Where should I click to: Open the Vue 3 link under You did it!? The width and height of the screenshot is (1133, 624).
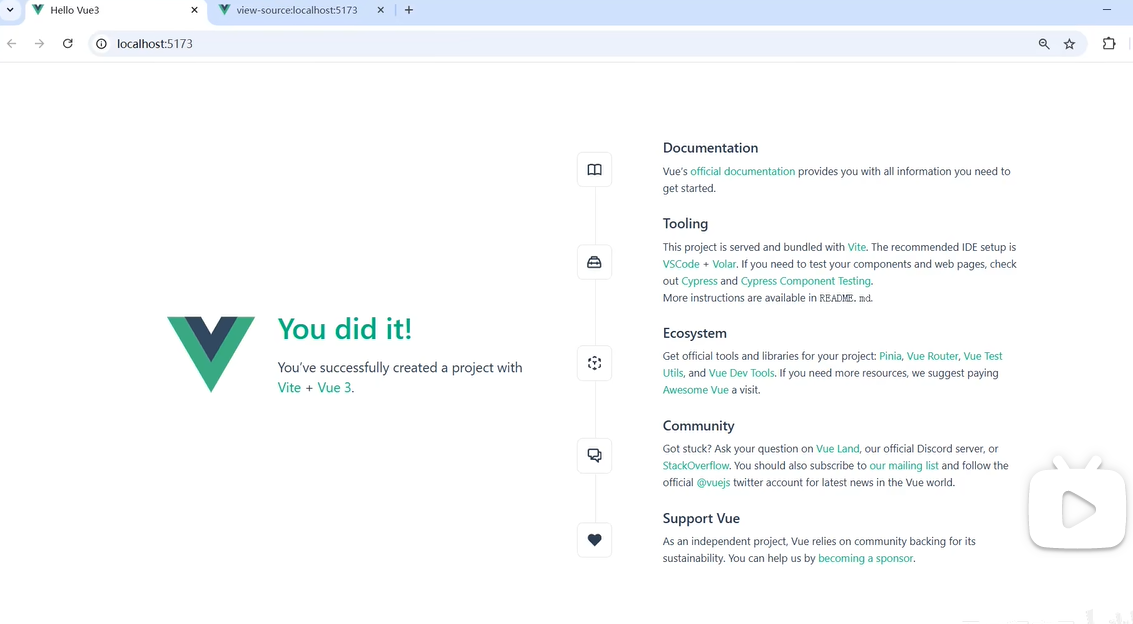point(335,388)
